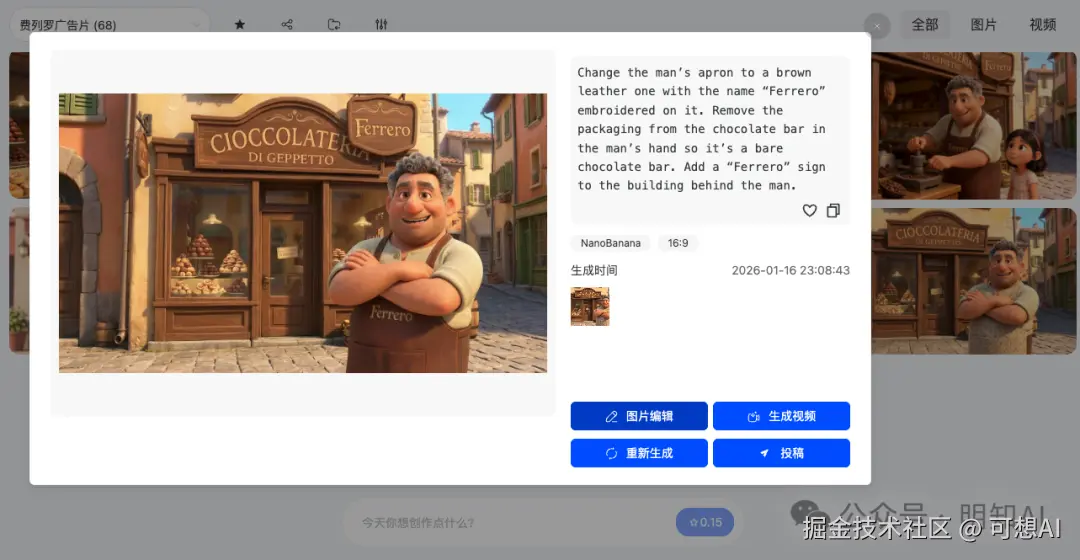Screen dimensions: 1080x560
Task: Copy the prompt text with copy icon
Action: pyautogui.click(x=833, y=211)
